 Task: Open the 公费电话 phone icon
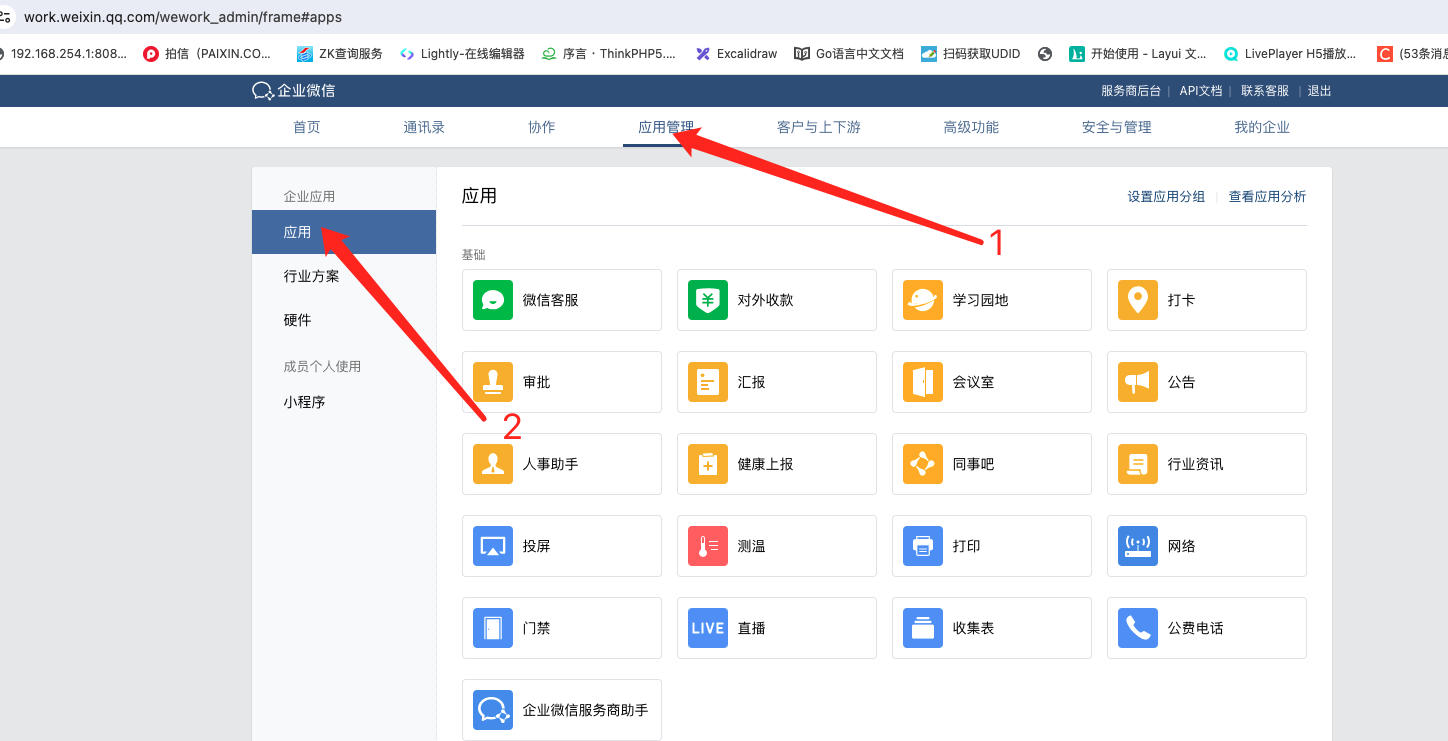[1137, 628]
